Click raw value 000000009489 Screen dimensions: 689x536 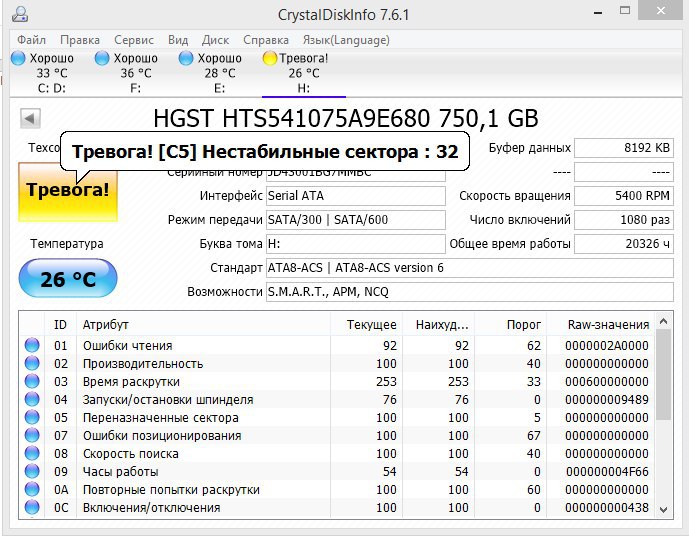click(607, 400)
